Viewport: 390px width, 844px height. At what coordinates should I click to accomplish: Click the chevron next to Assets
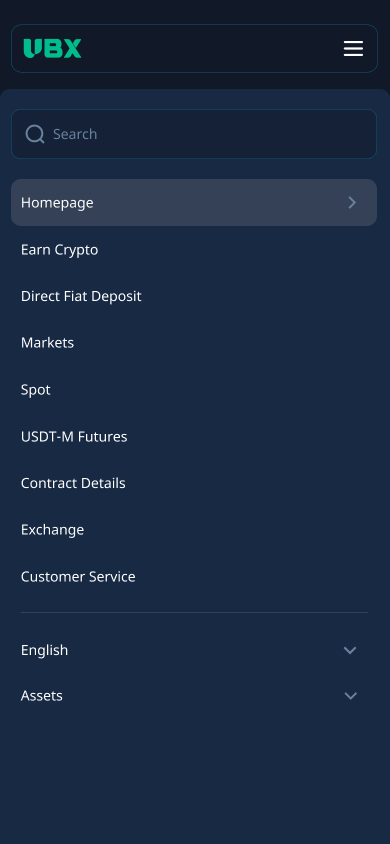coord(350,696)
